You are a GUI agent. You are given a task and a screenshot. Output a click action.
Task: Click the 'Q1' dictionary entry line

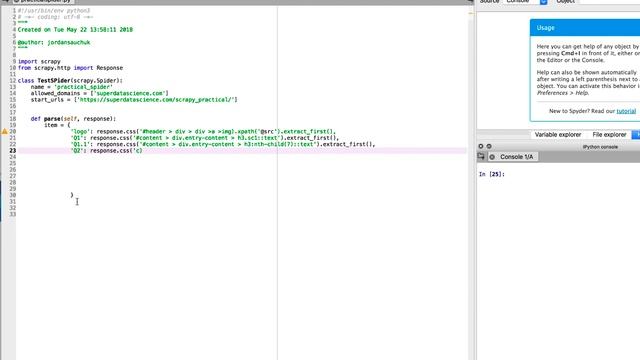click(x=205, y=138)
